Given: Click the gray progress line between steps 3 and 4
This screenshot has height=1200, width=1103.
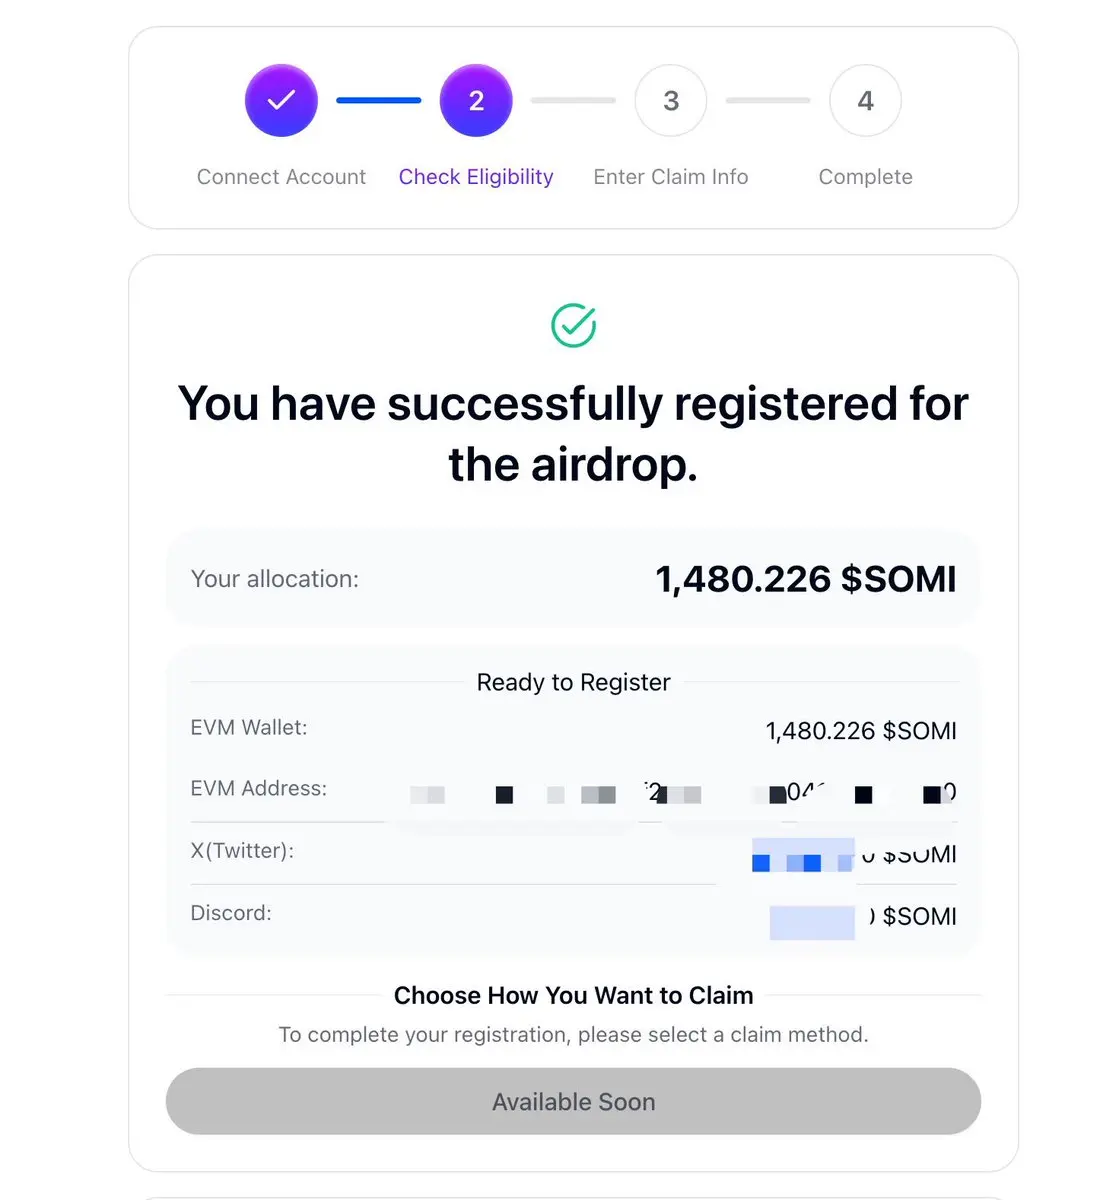Looking at the screenshot, I should point(768,100).
